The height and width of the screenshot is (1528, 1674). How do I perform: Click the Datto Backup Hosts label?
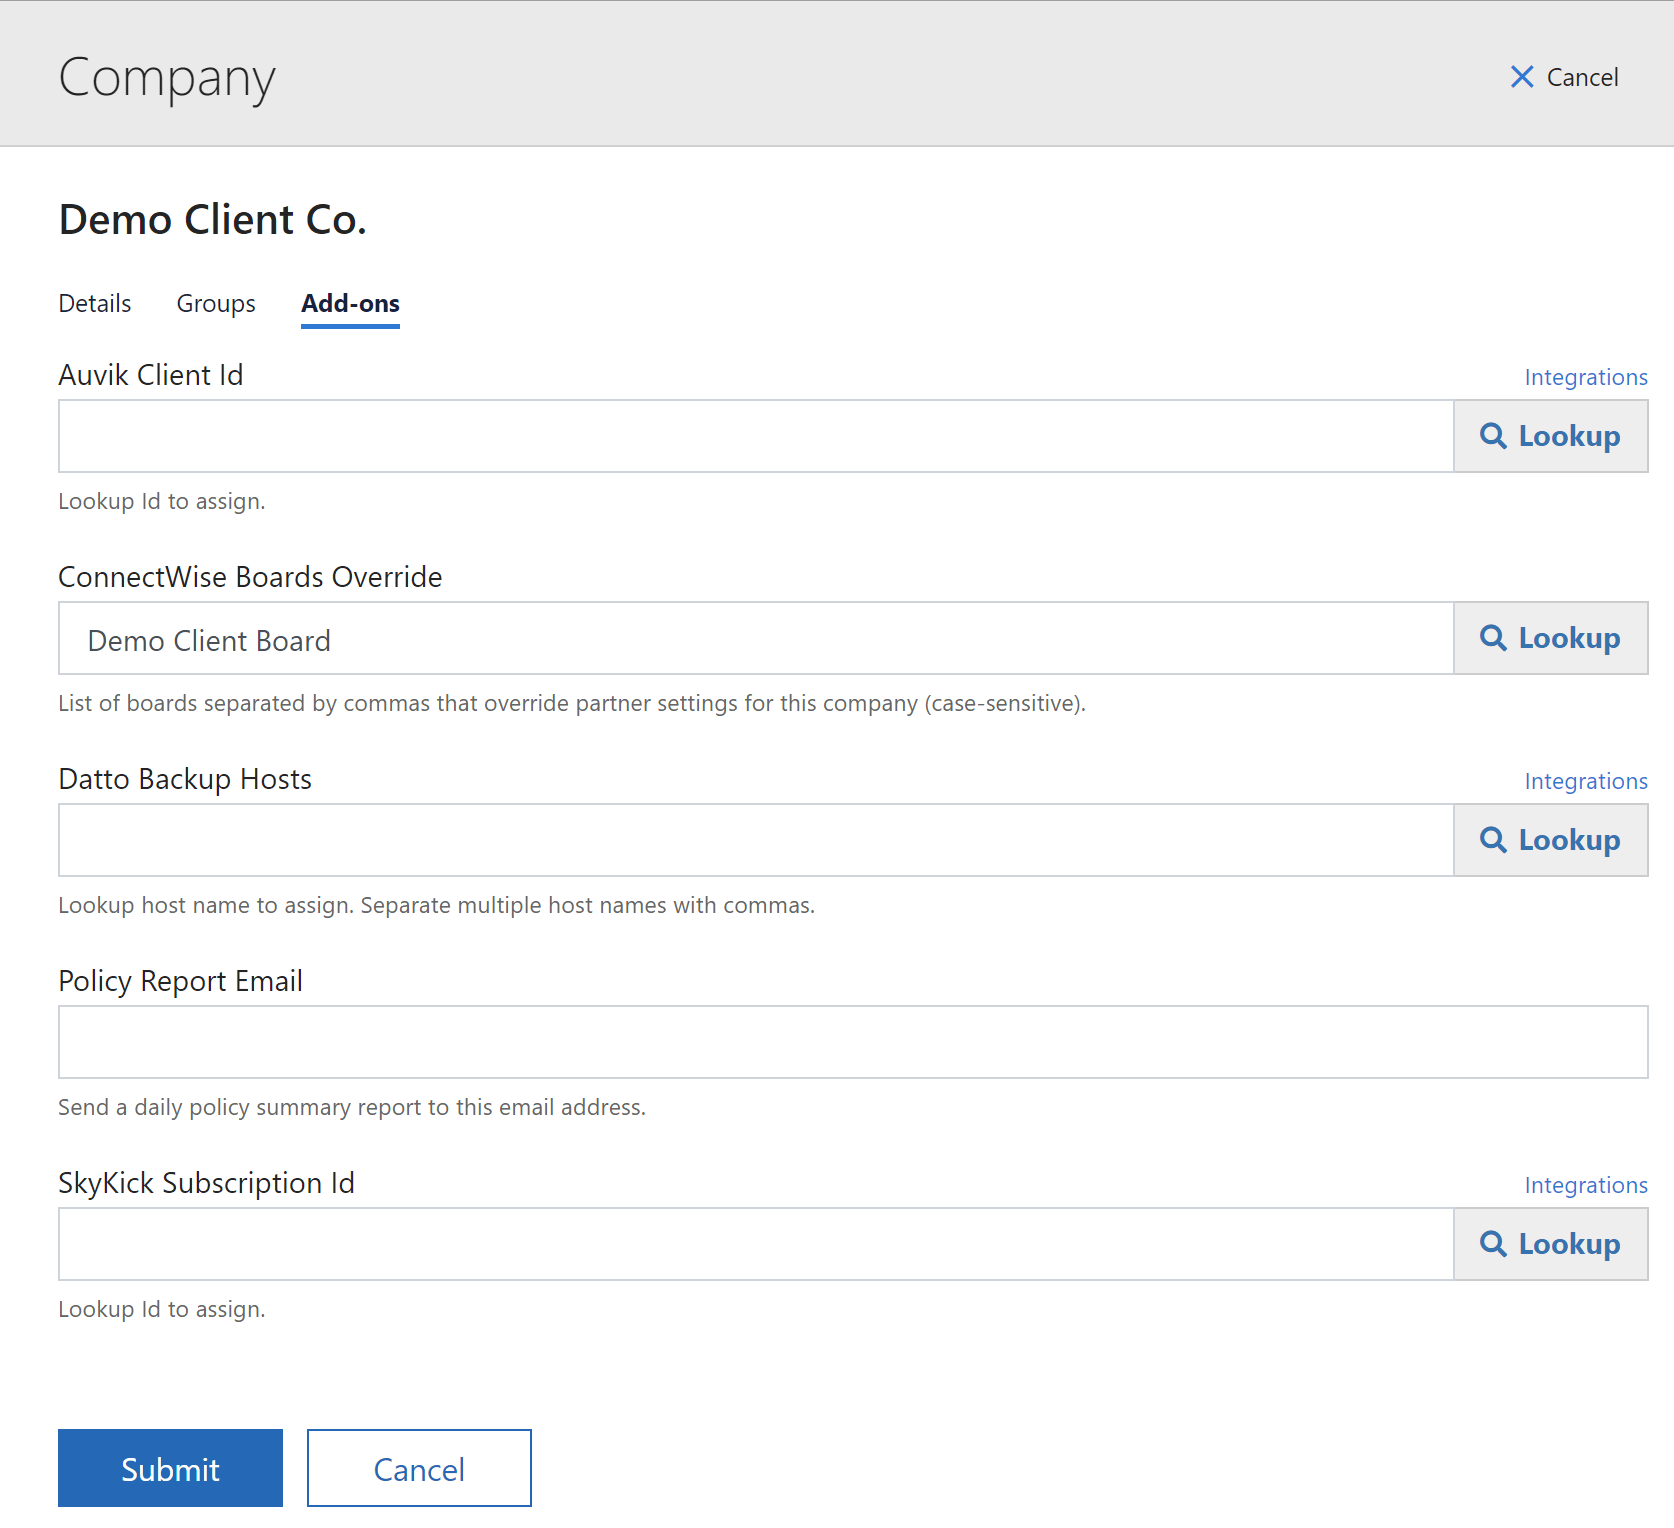[185, 779]
